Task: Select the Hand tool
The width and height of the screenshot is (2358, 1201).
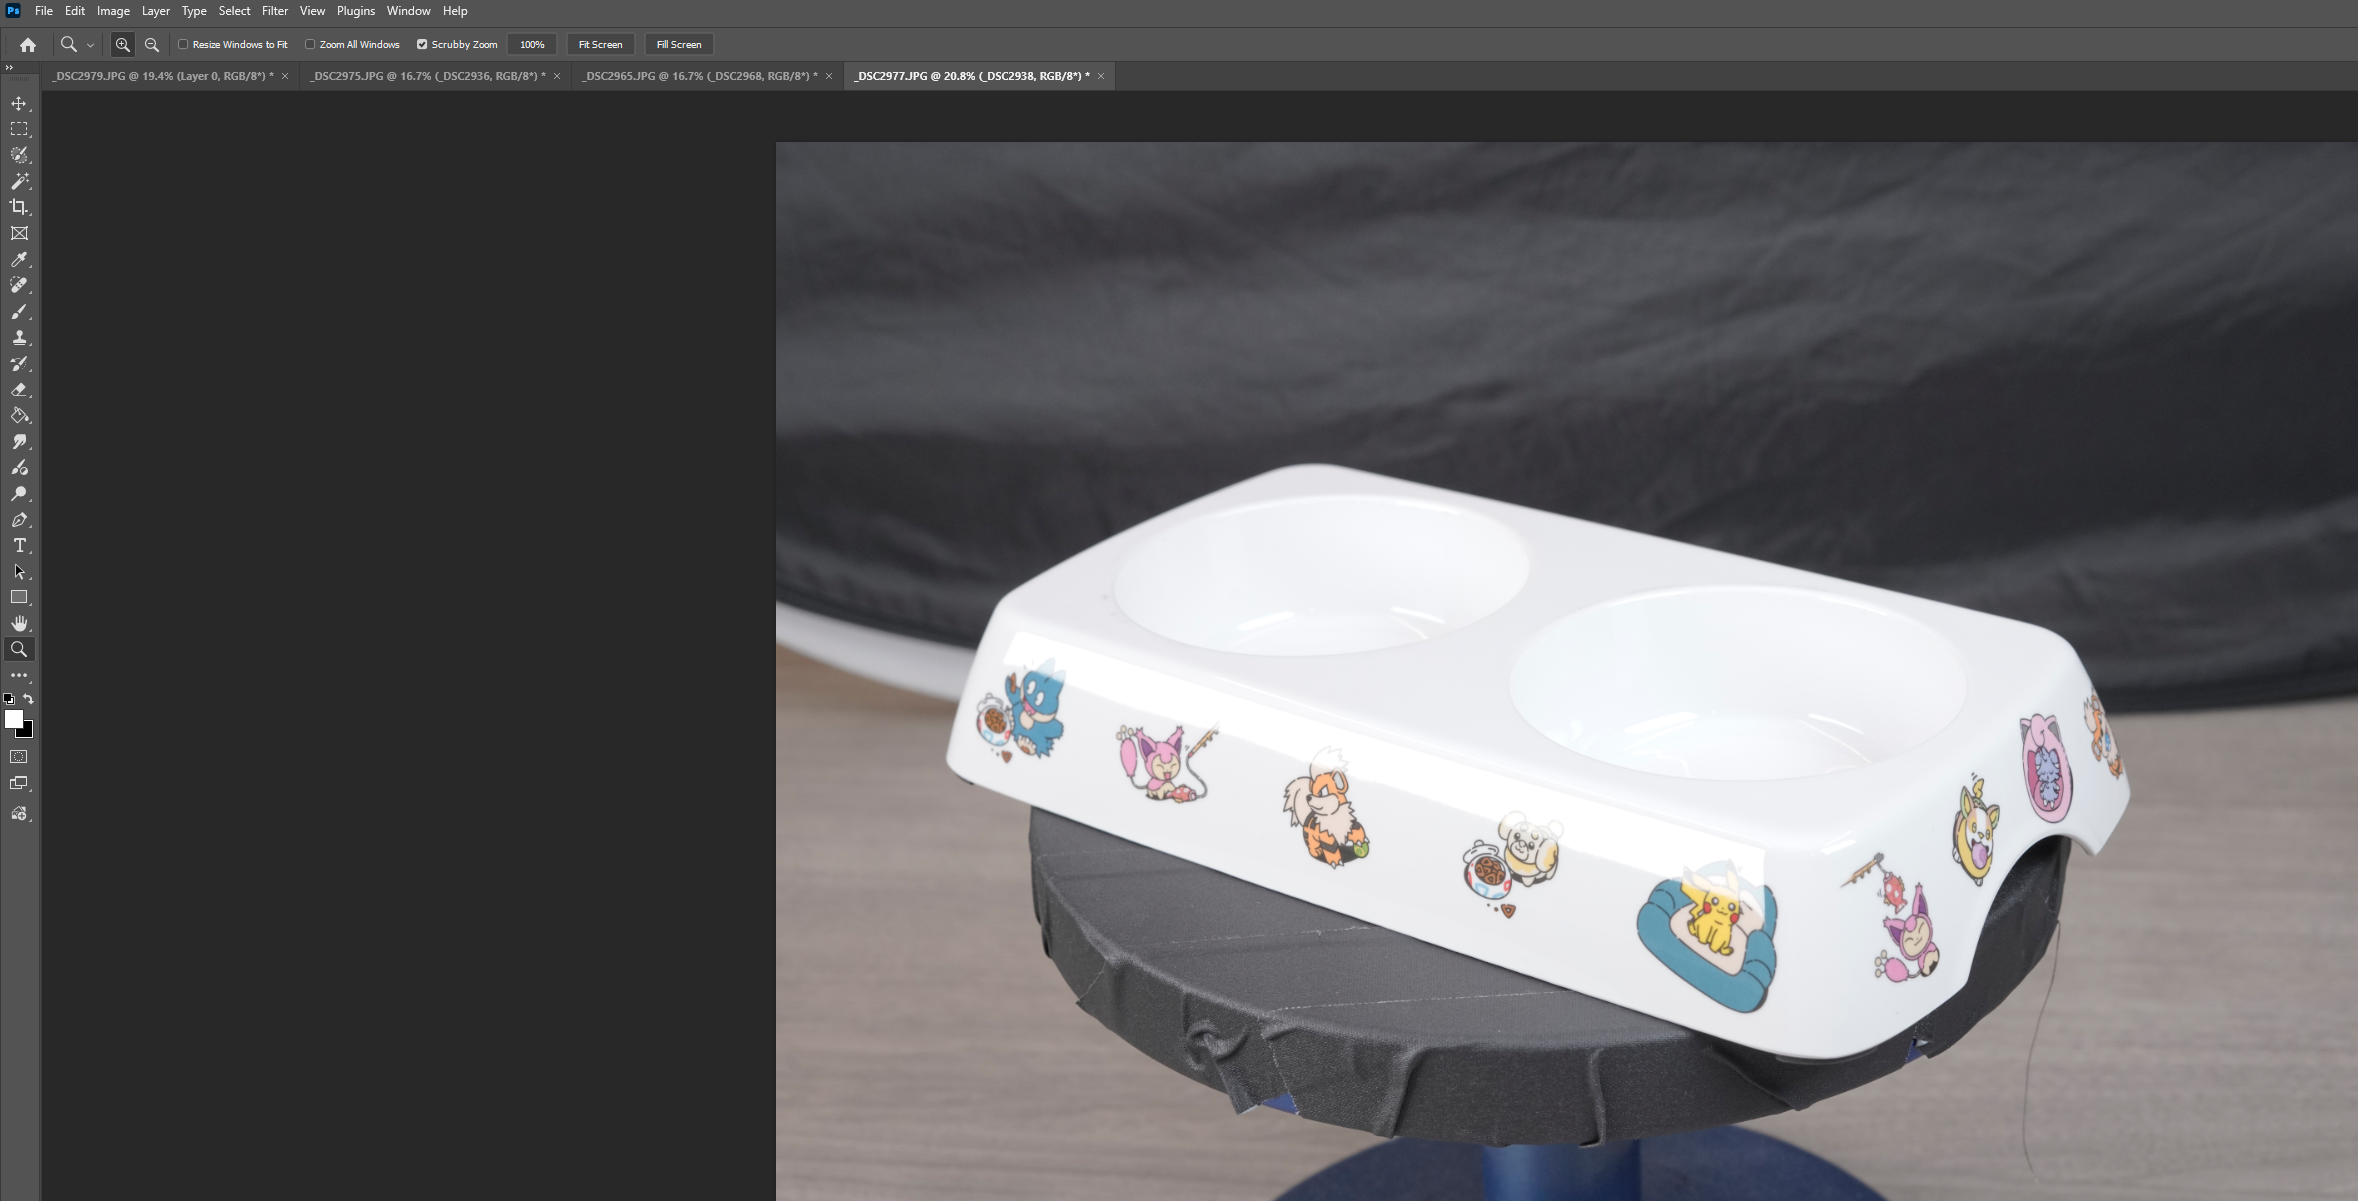Action: tap(19, 624)
